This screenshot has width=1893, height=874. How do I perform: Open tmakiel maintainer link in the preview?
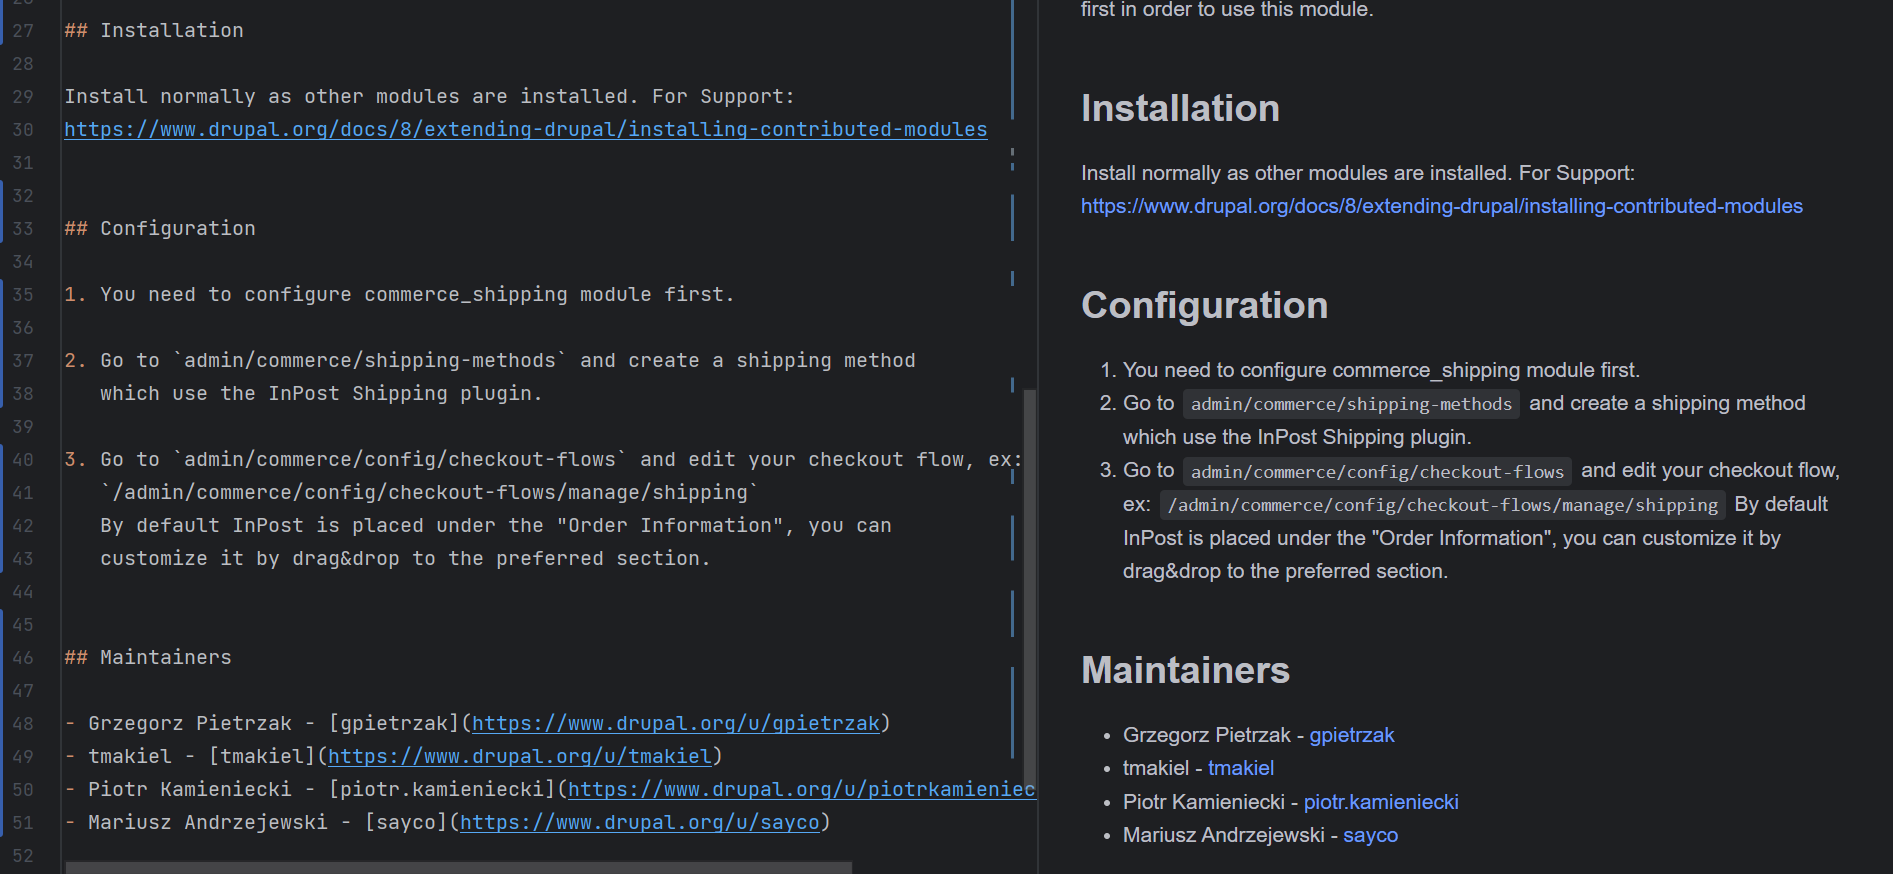click(1241, 768)
